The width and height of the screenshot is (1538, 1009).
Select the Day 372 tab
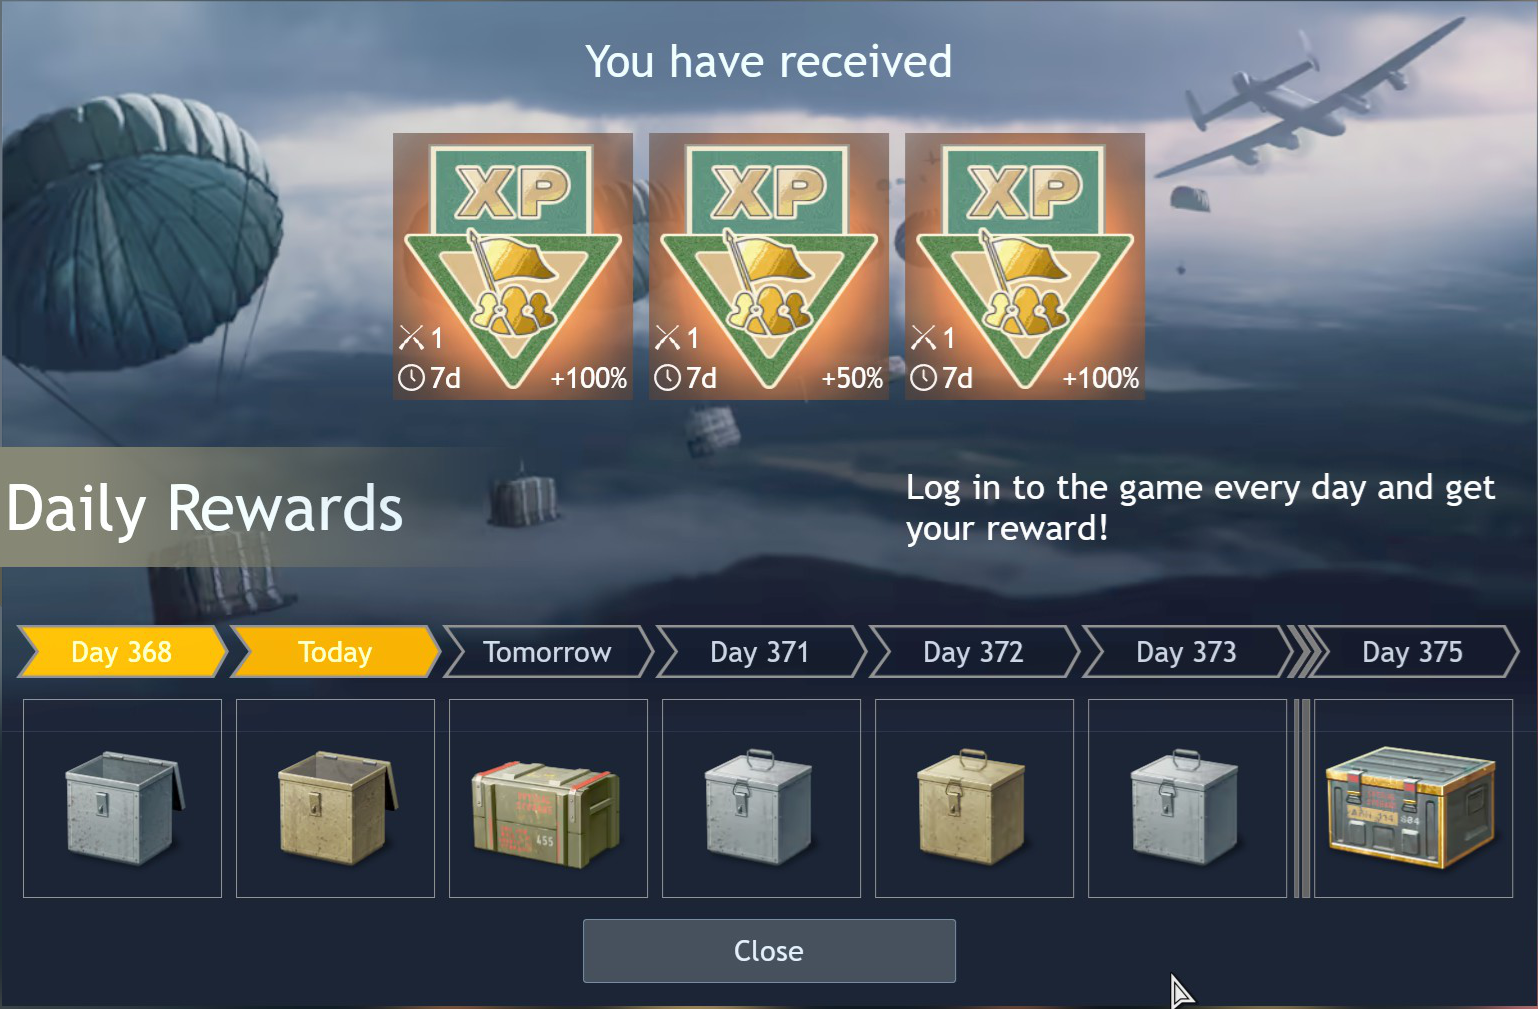click(x=974, y=652)
